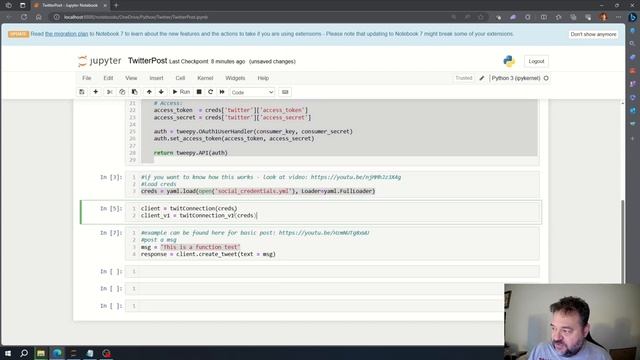The image size is (640, 360).
Task: Paste cells below toolbar icon
Action: click(x=135, y=92)
